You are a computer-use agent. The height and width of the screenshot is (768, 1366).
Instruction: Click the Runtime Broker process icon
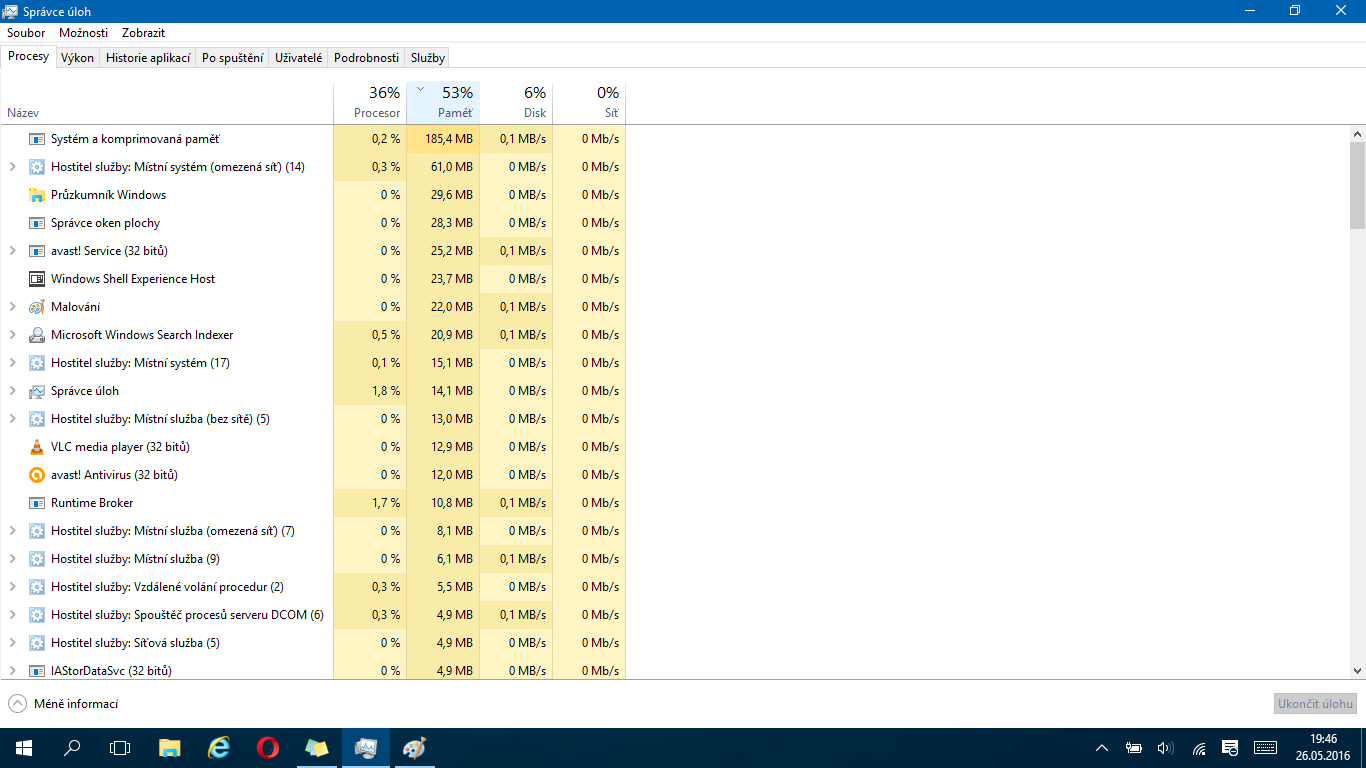click(x=37, y=503)
